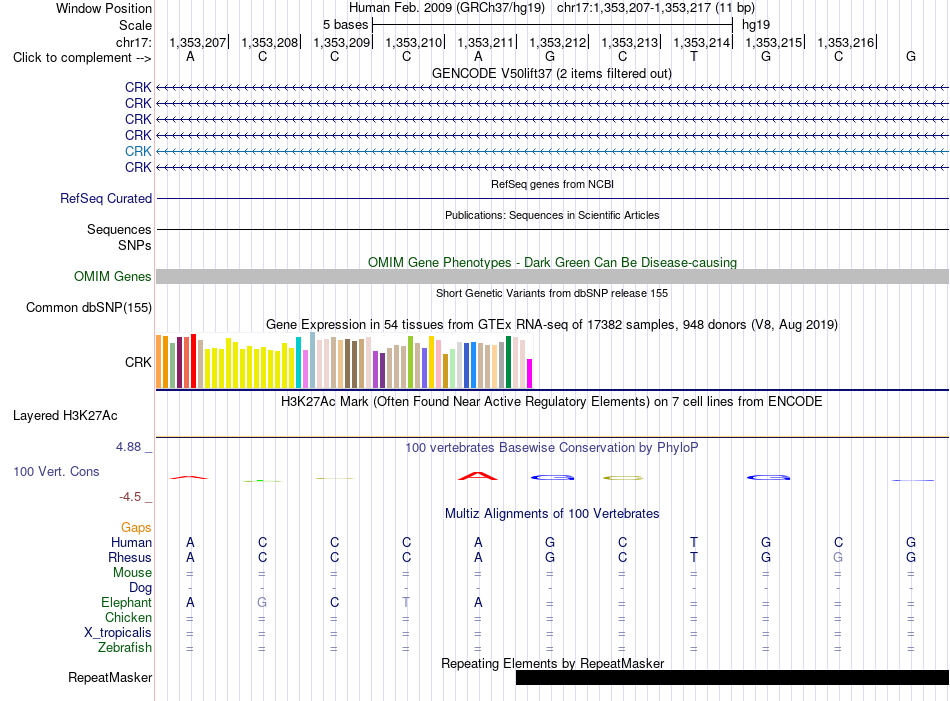Click the chr17:1,353,207-1,353,217 position text
950x701 pixels.
point(633,8)
